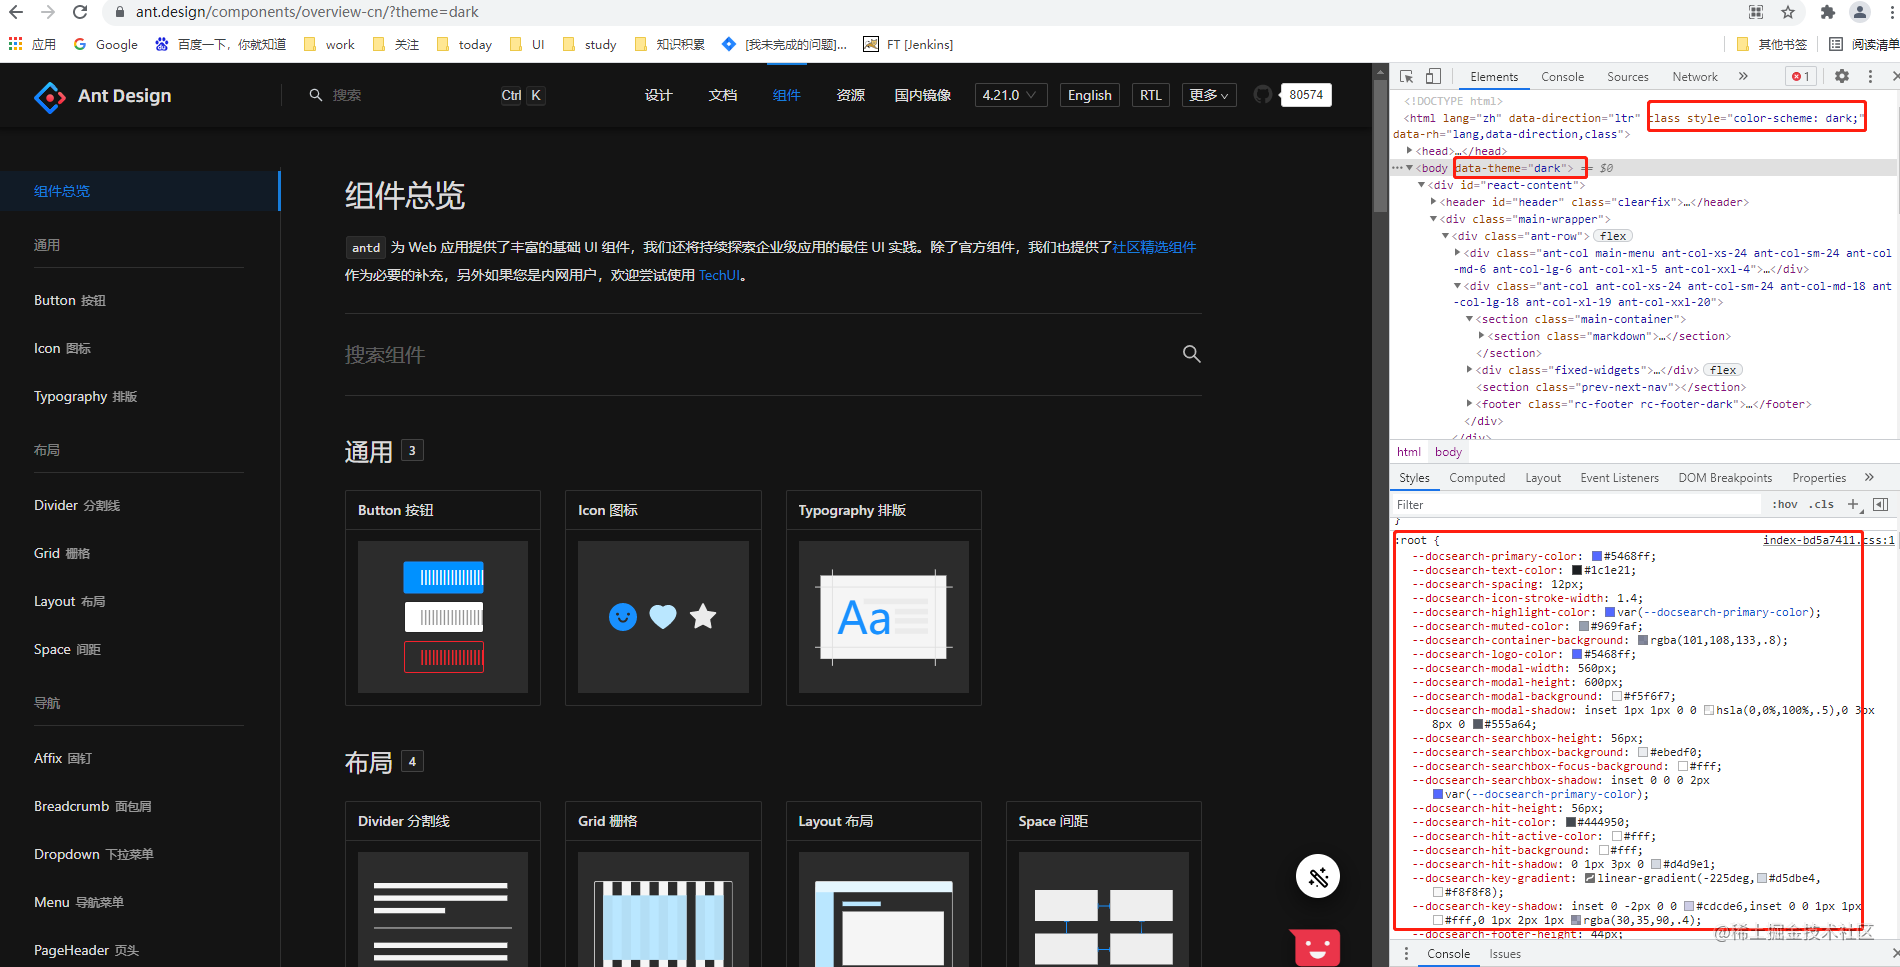
Task: Open the DOM Breakpoints tab
Action: (x=1725, y=478)
